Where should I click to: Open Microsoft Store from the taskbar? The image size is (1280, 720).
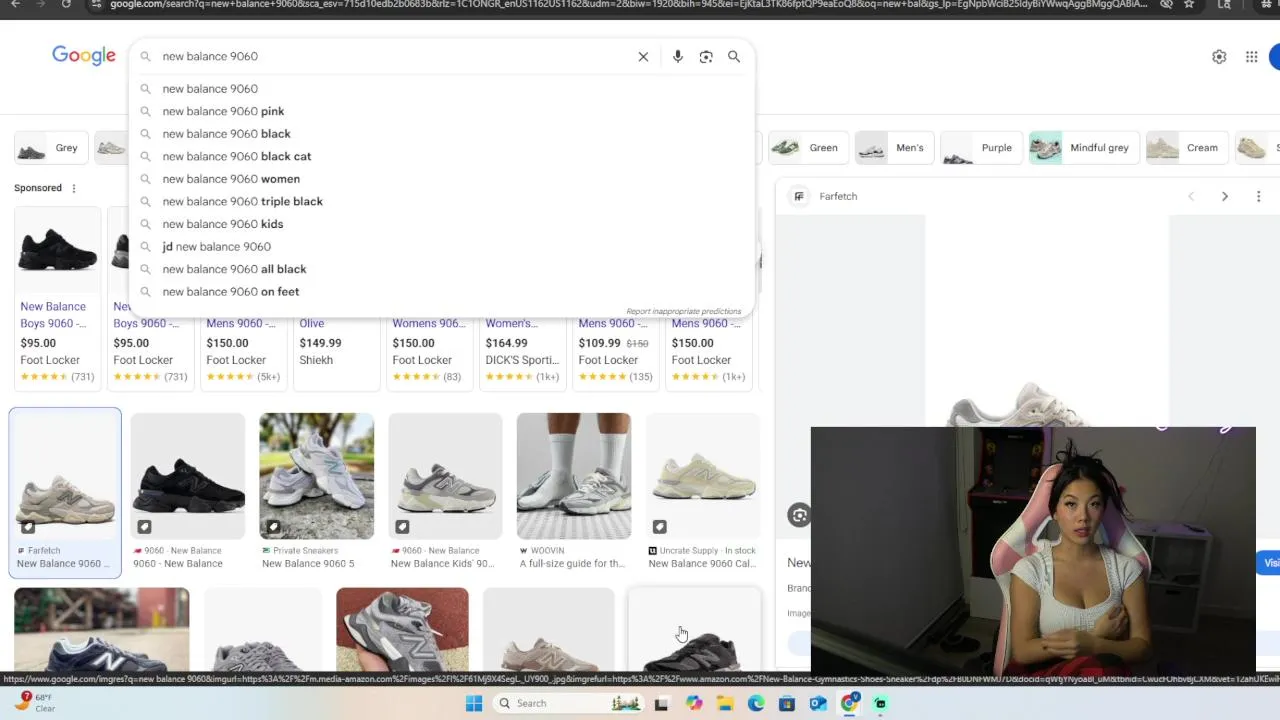(x=787, y=703)
